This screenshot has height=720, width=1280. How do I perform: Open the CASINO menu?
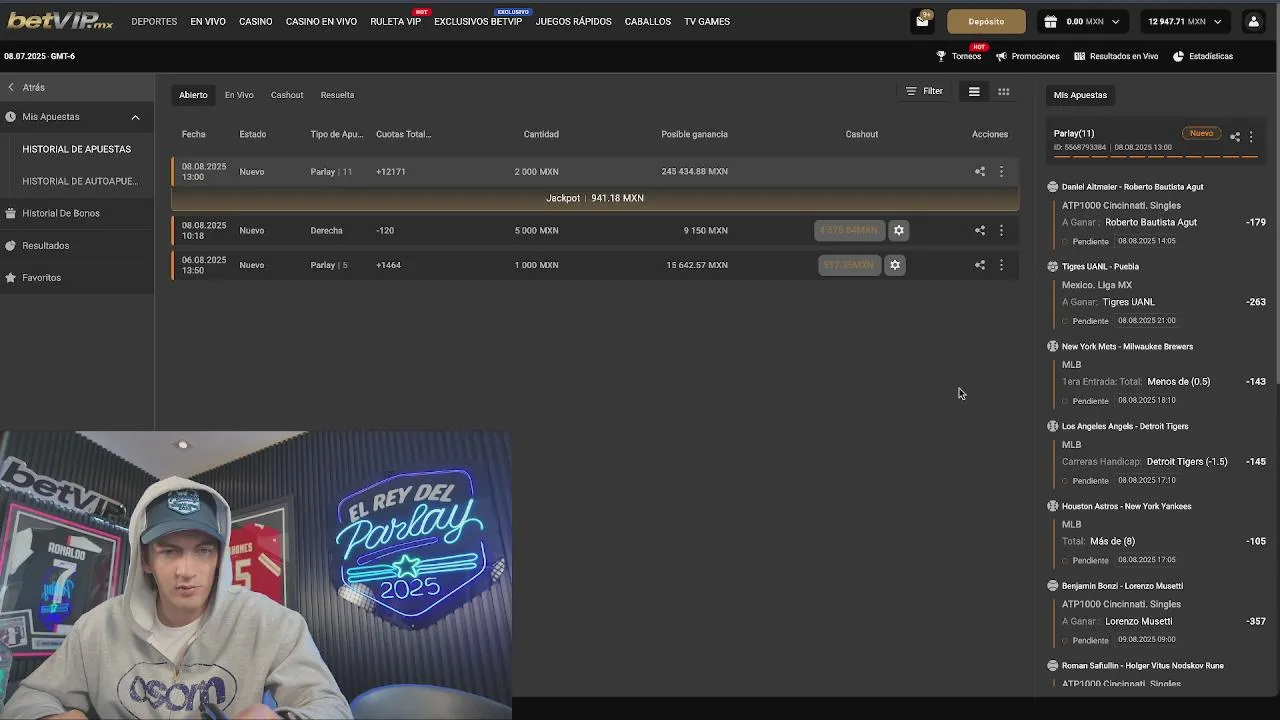click(255, 21)
